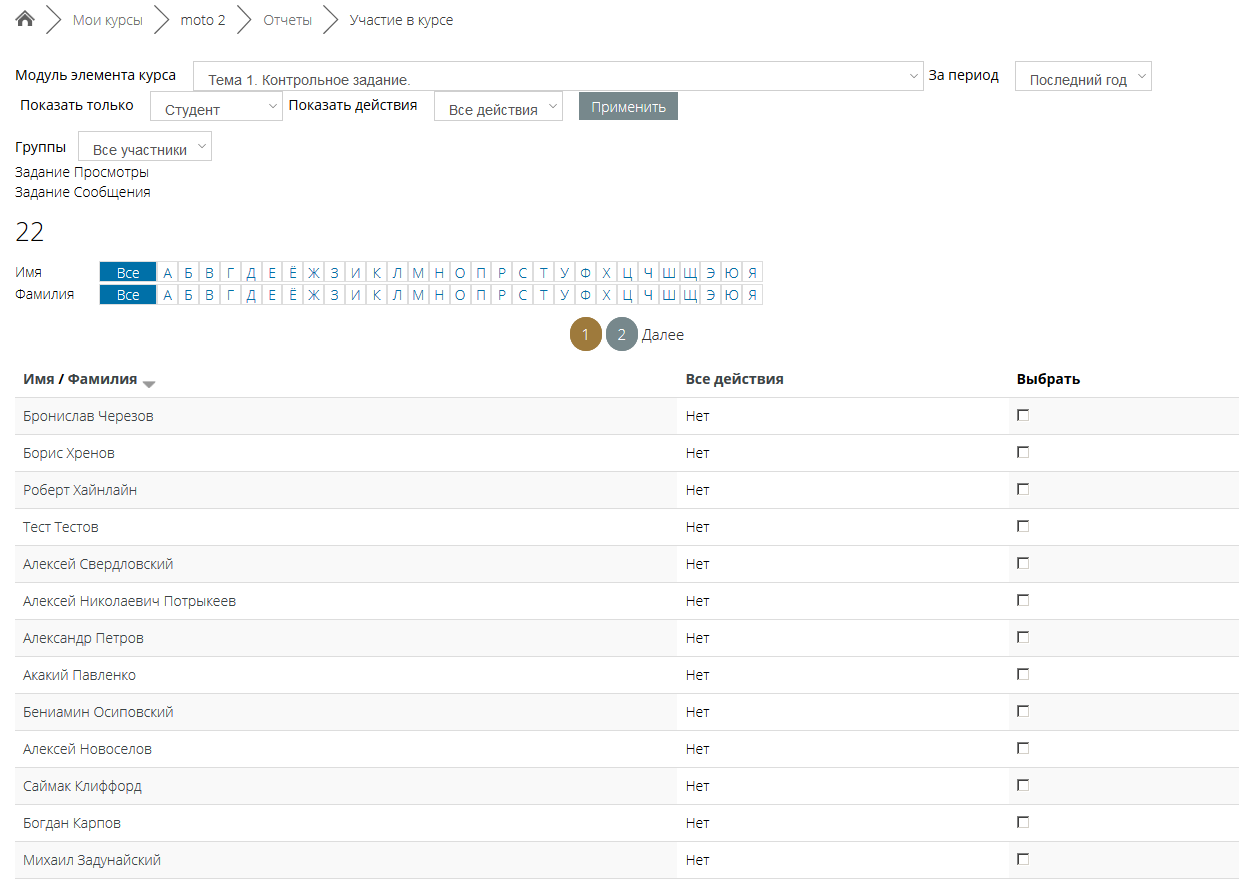1250x880 pixels.
Task: Navigate to Отчеты breadcrumb item
Action: point(287,20)
